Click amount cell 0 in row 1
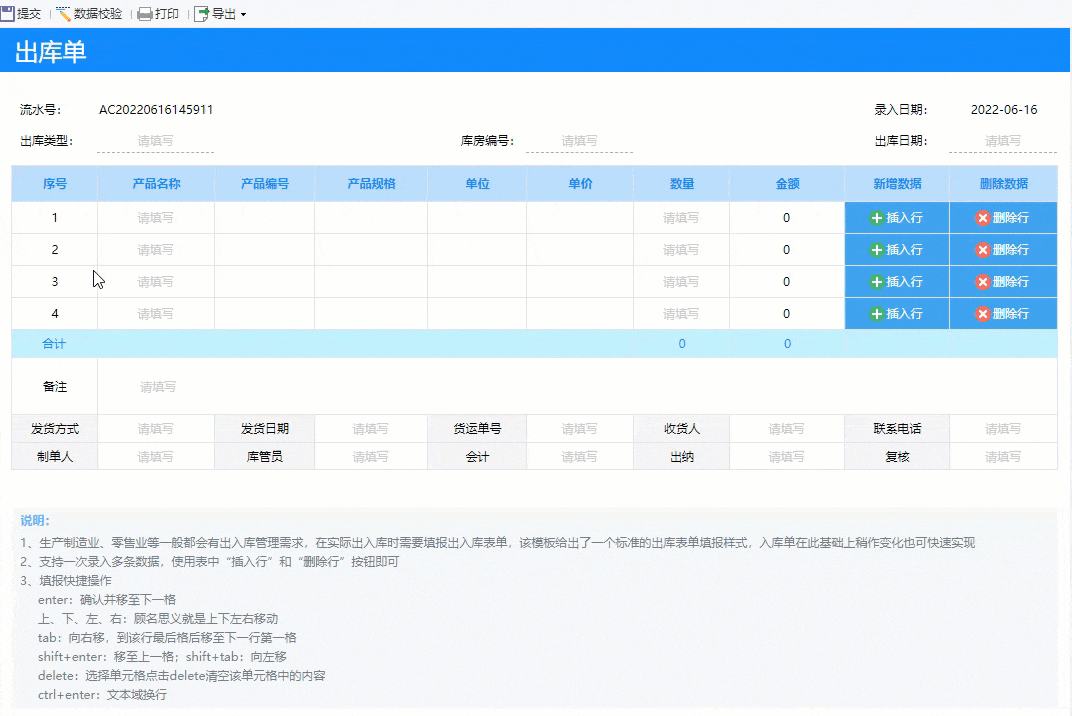Screen dimensions: 1072x716 (787, 217)
